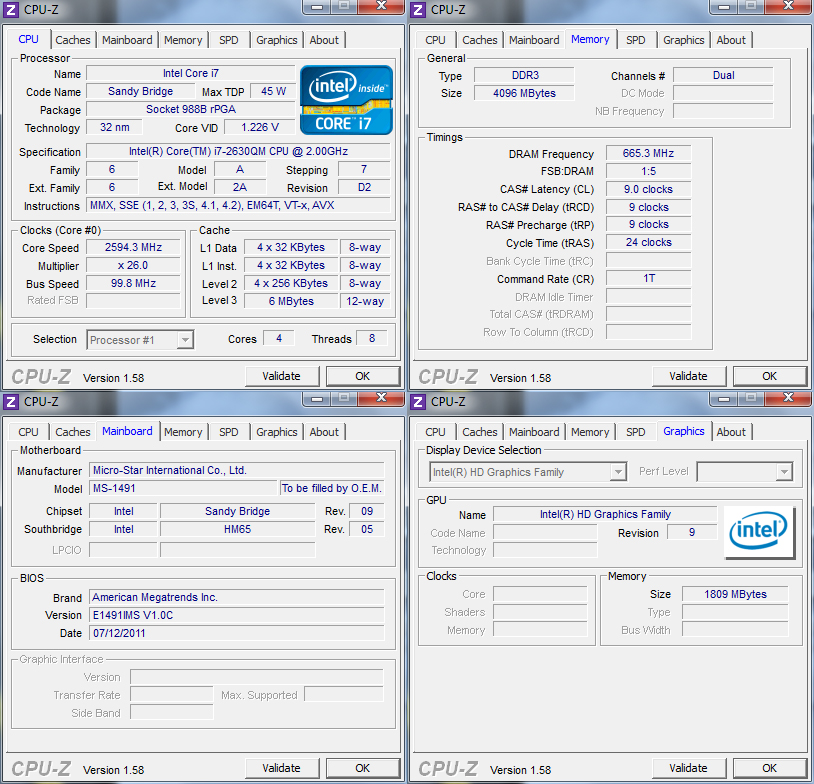The height and width of the screenshot is (784, 814).
Task: Click the Core Speed field showing 2594.3 MHz
Action: click(132, 247)
